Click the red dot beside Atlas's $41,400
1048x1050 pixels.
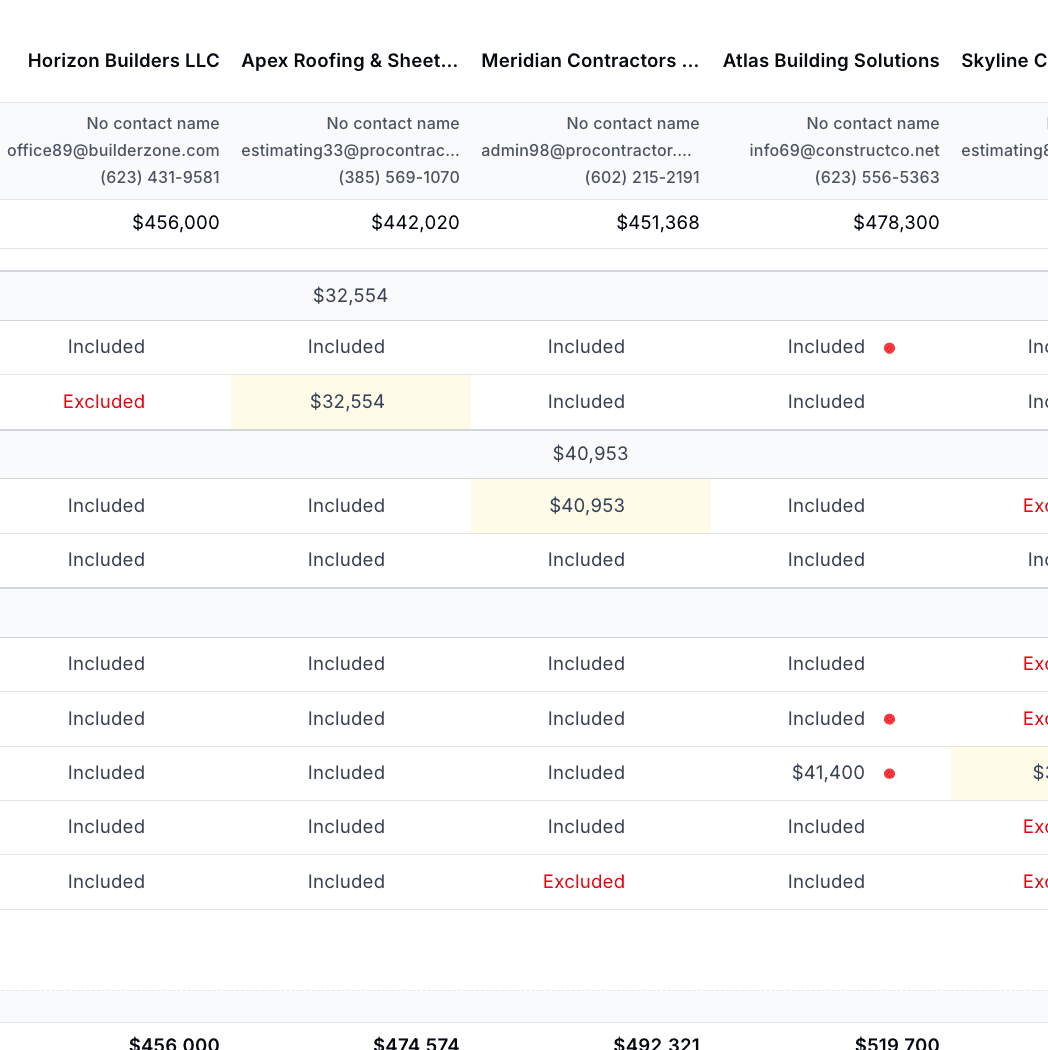[889, 773]
